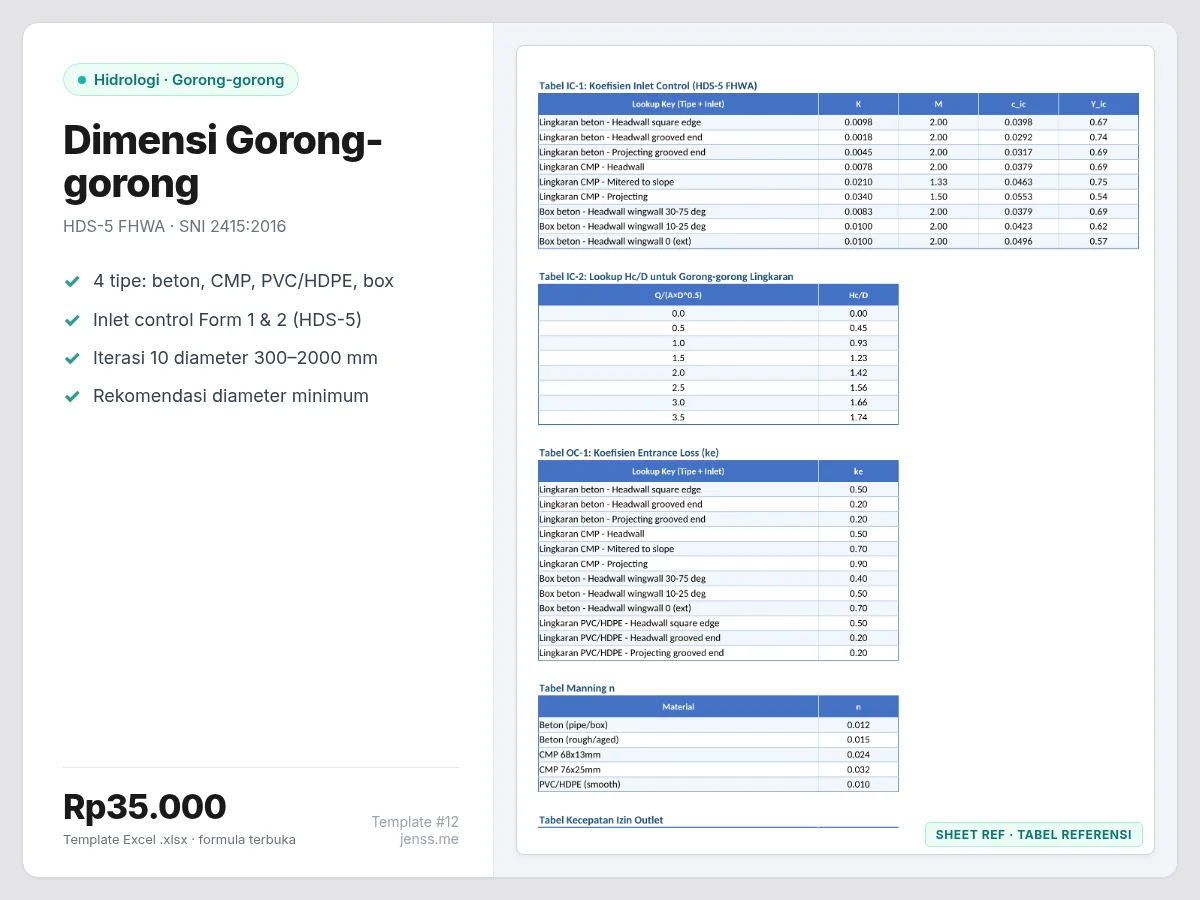Viewport: 1200px width, 900px height.
Task: Click the ke column header
Action: coord(858,471)
